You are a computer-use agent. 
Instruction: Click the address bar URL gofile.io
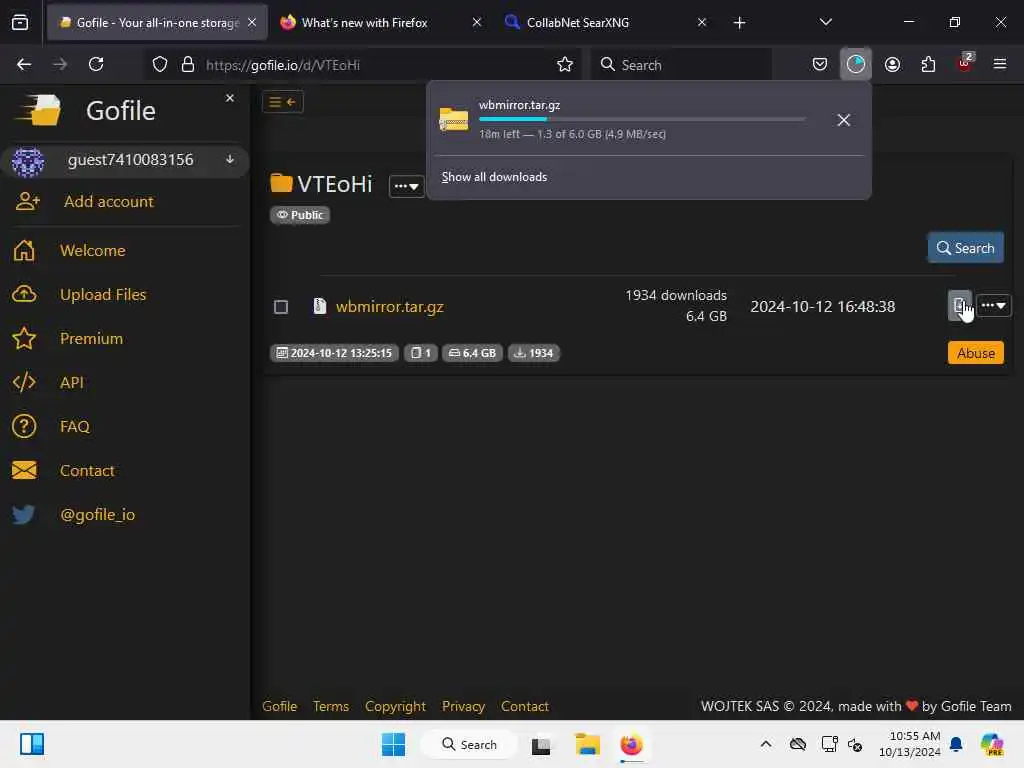point(282,65)
